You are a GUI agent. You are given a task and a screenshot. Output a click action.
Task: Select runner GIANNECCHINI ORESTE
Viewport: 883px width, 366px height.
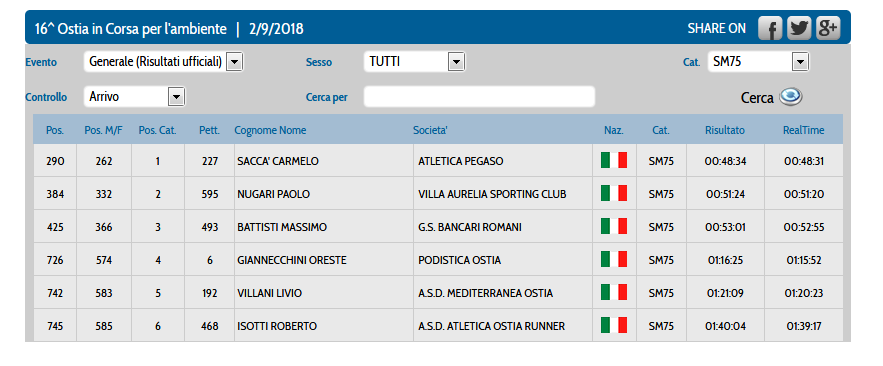coord(292,260)
